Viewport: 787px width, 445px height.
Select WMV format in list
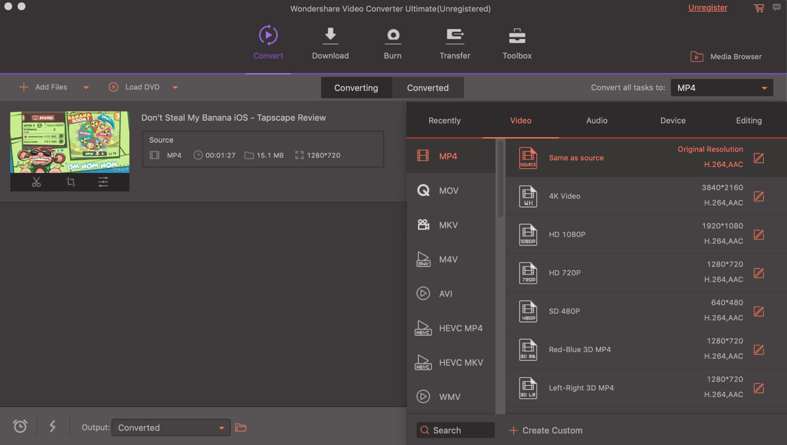tap(451, 397)
